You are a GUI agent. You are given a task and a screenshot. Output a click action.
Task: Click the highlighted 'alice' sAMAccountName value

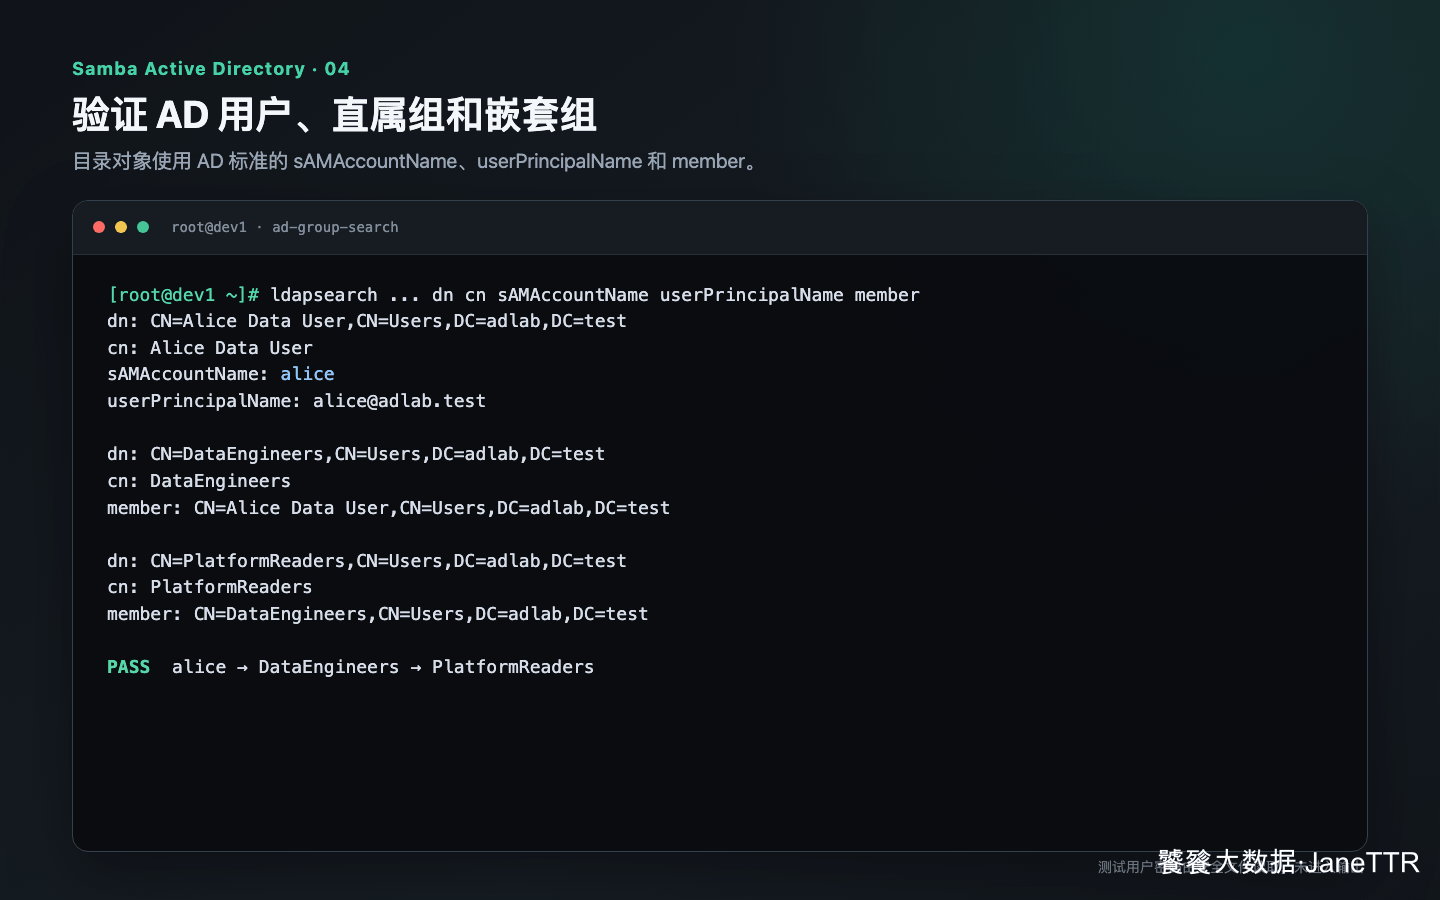click(x=307, y=374)
